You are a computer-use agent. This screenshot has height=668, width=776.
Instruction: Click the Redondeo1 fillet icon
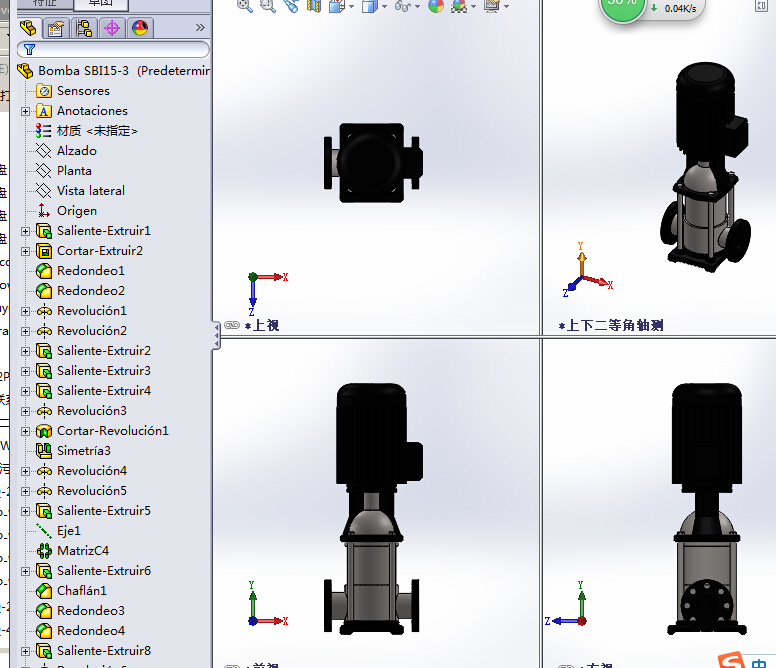[x=44, y=271]
